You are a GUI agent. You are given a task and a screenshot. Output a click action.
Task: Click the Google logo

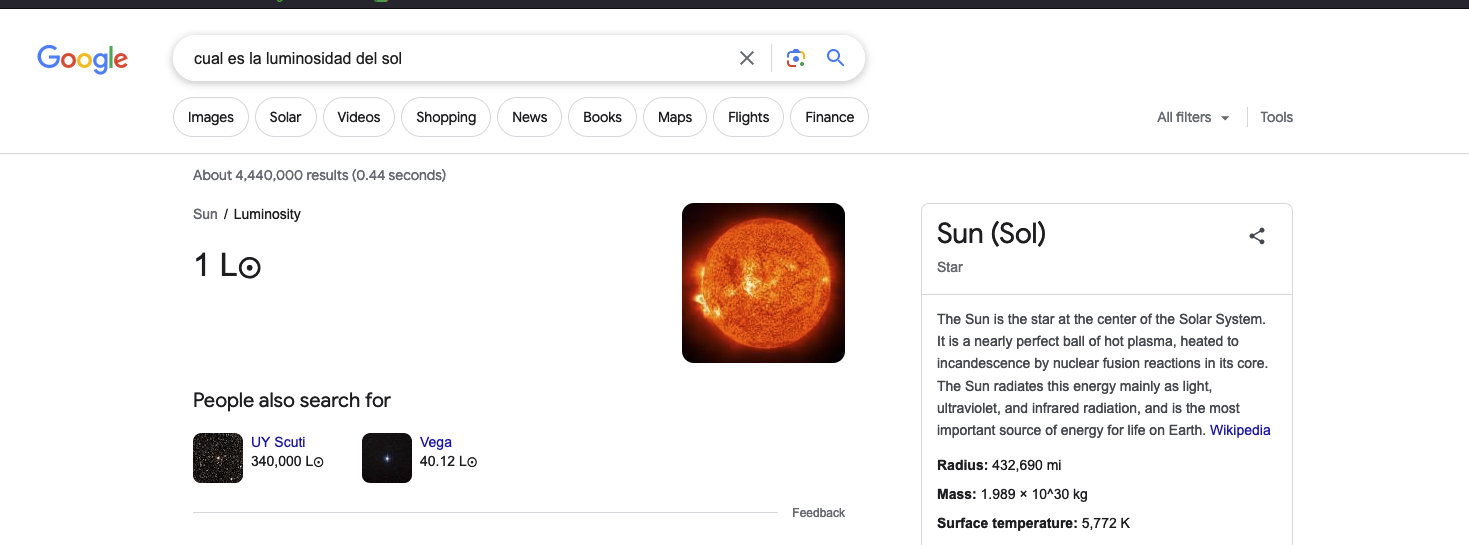pos(83,59)
